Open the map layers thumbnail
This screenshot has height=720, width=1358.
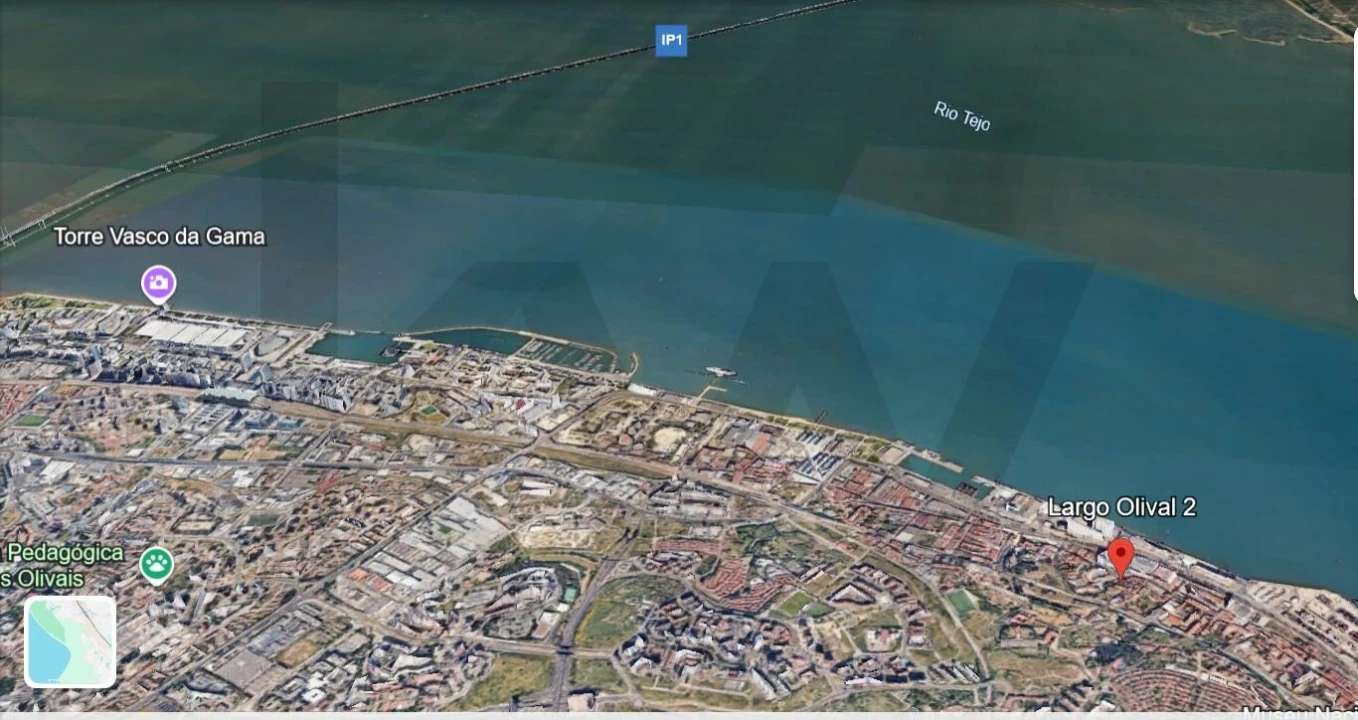[70, 642]
